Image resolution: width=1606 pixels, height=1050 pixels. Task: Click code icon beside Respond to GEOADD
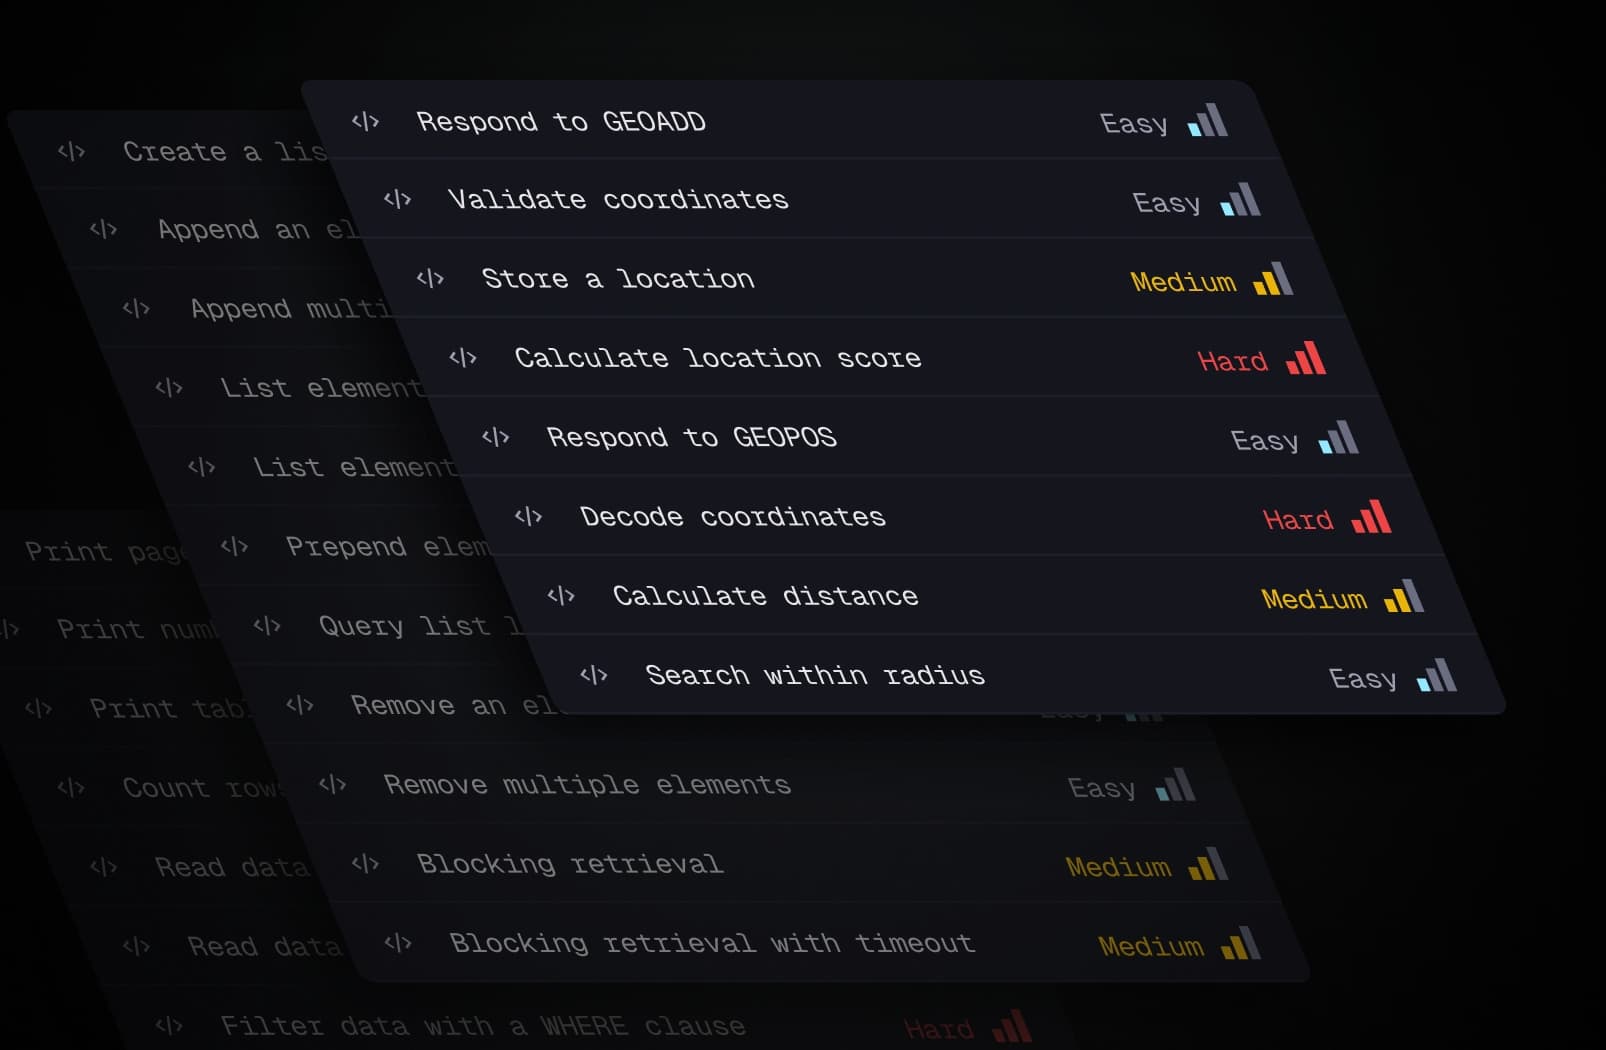click(x=365, y=122)
